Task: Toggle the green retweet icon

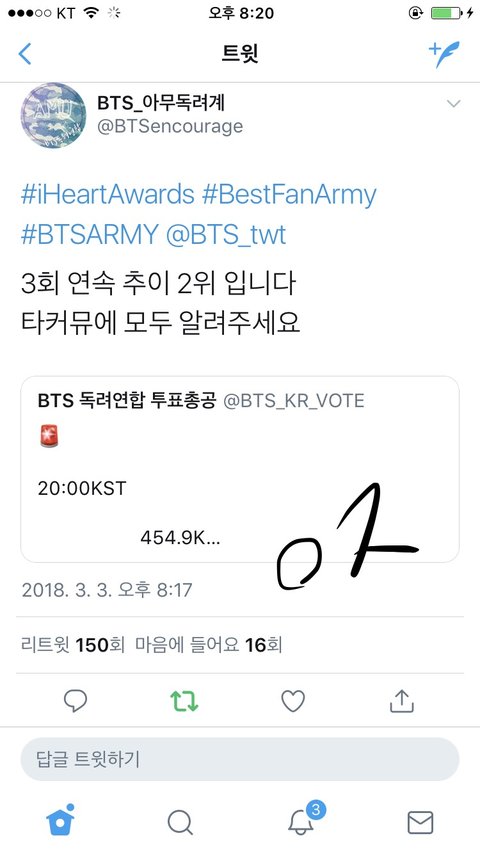Action: tap(184, 701)
